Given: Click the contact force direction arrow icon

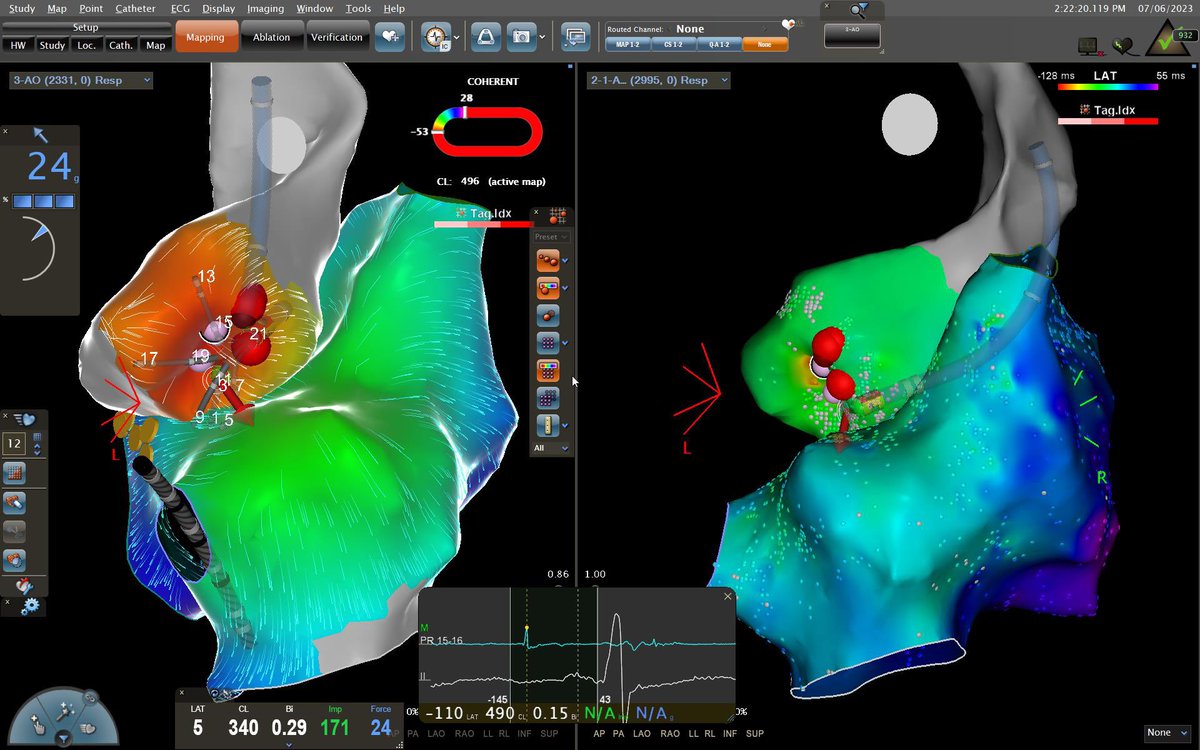Looking at the screenshot, I should [40, 134].
